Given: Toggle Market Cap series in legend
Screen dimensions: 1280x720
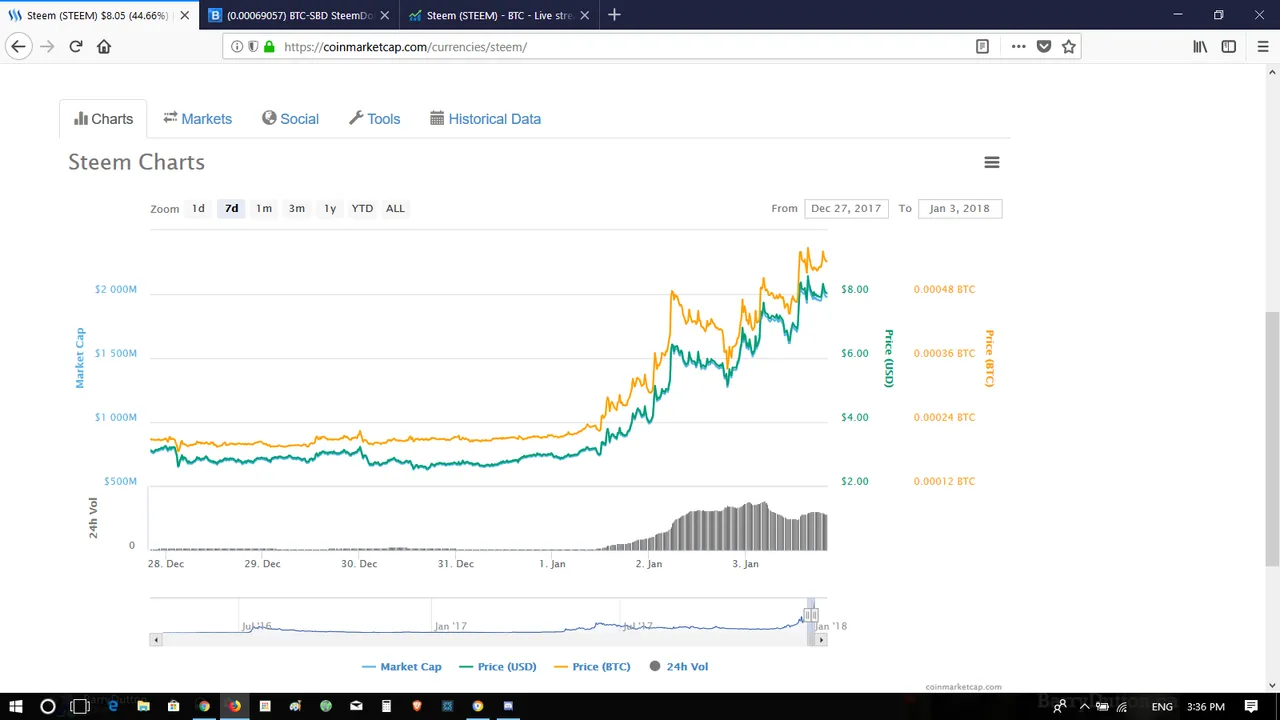Looking at the screenshot, I should pyautogui.click(x=401, y=666).
